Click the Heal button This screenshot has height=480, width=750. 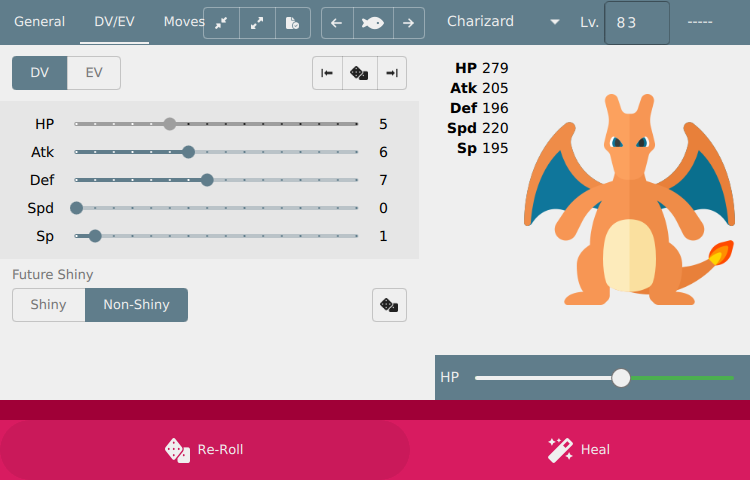coord(579,450)
